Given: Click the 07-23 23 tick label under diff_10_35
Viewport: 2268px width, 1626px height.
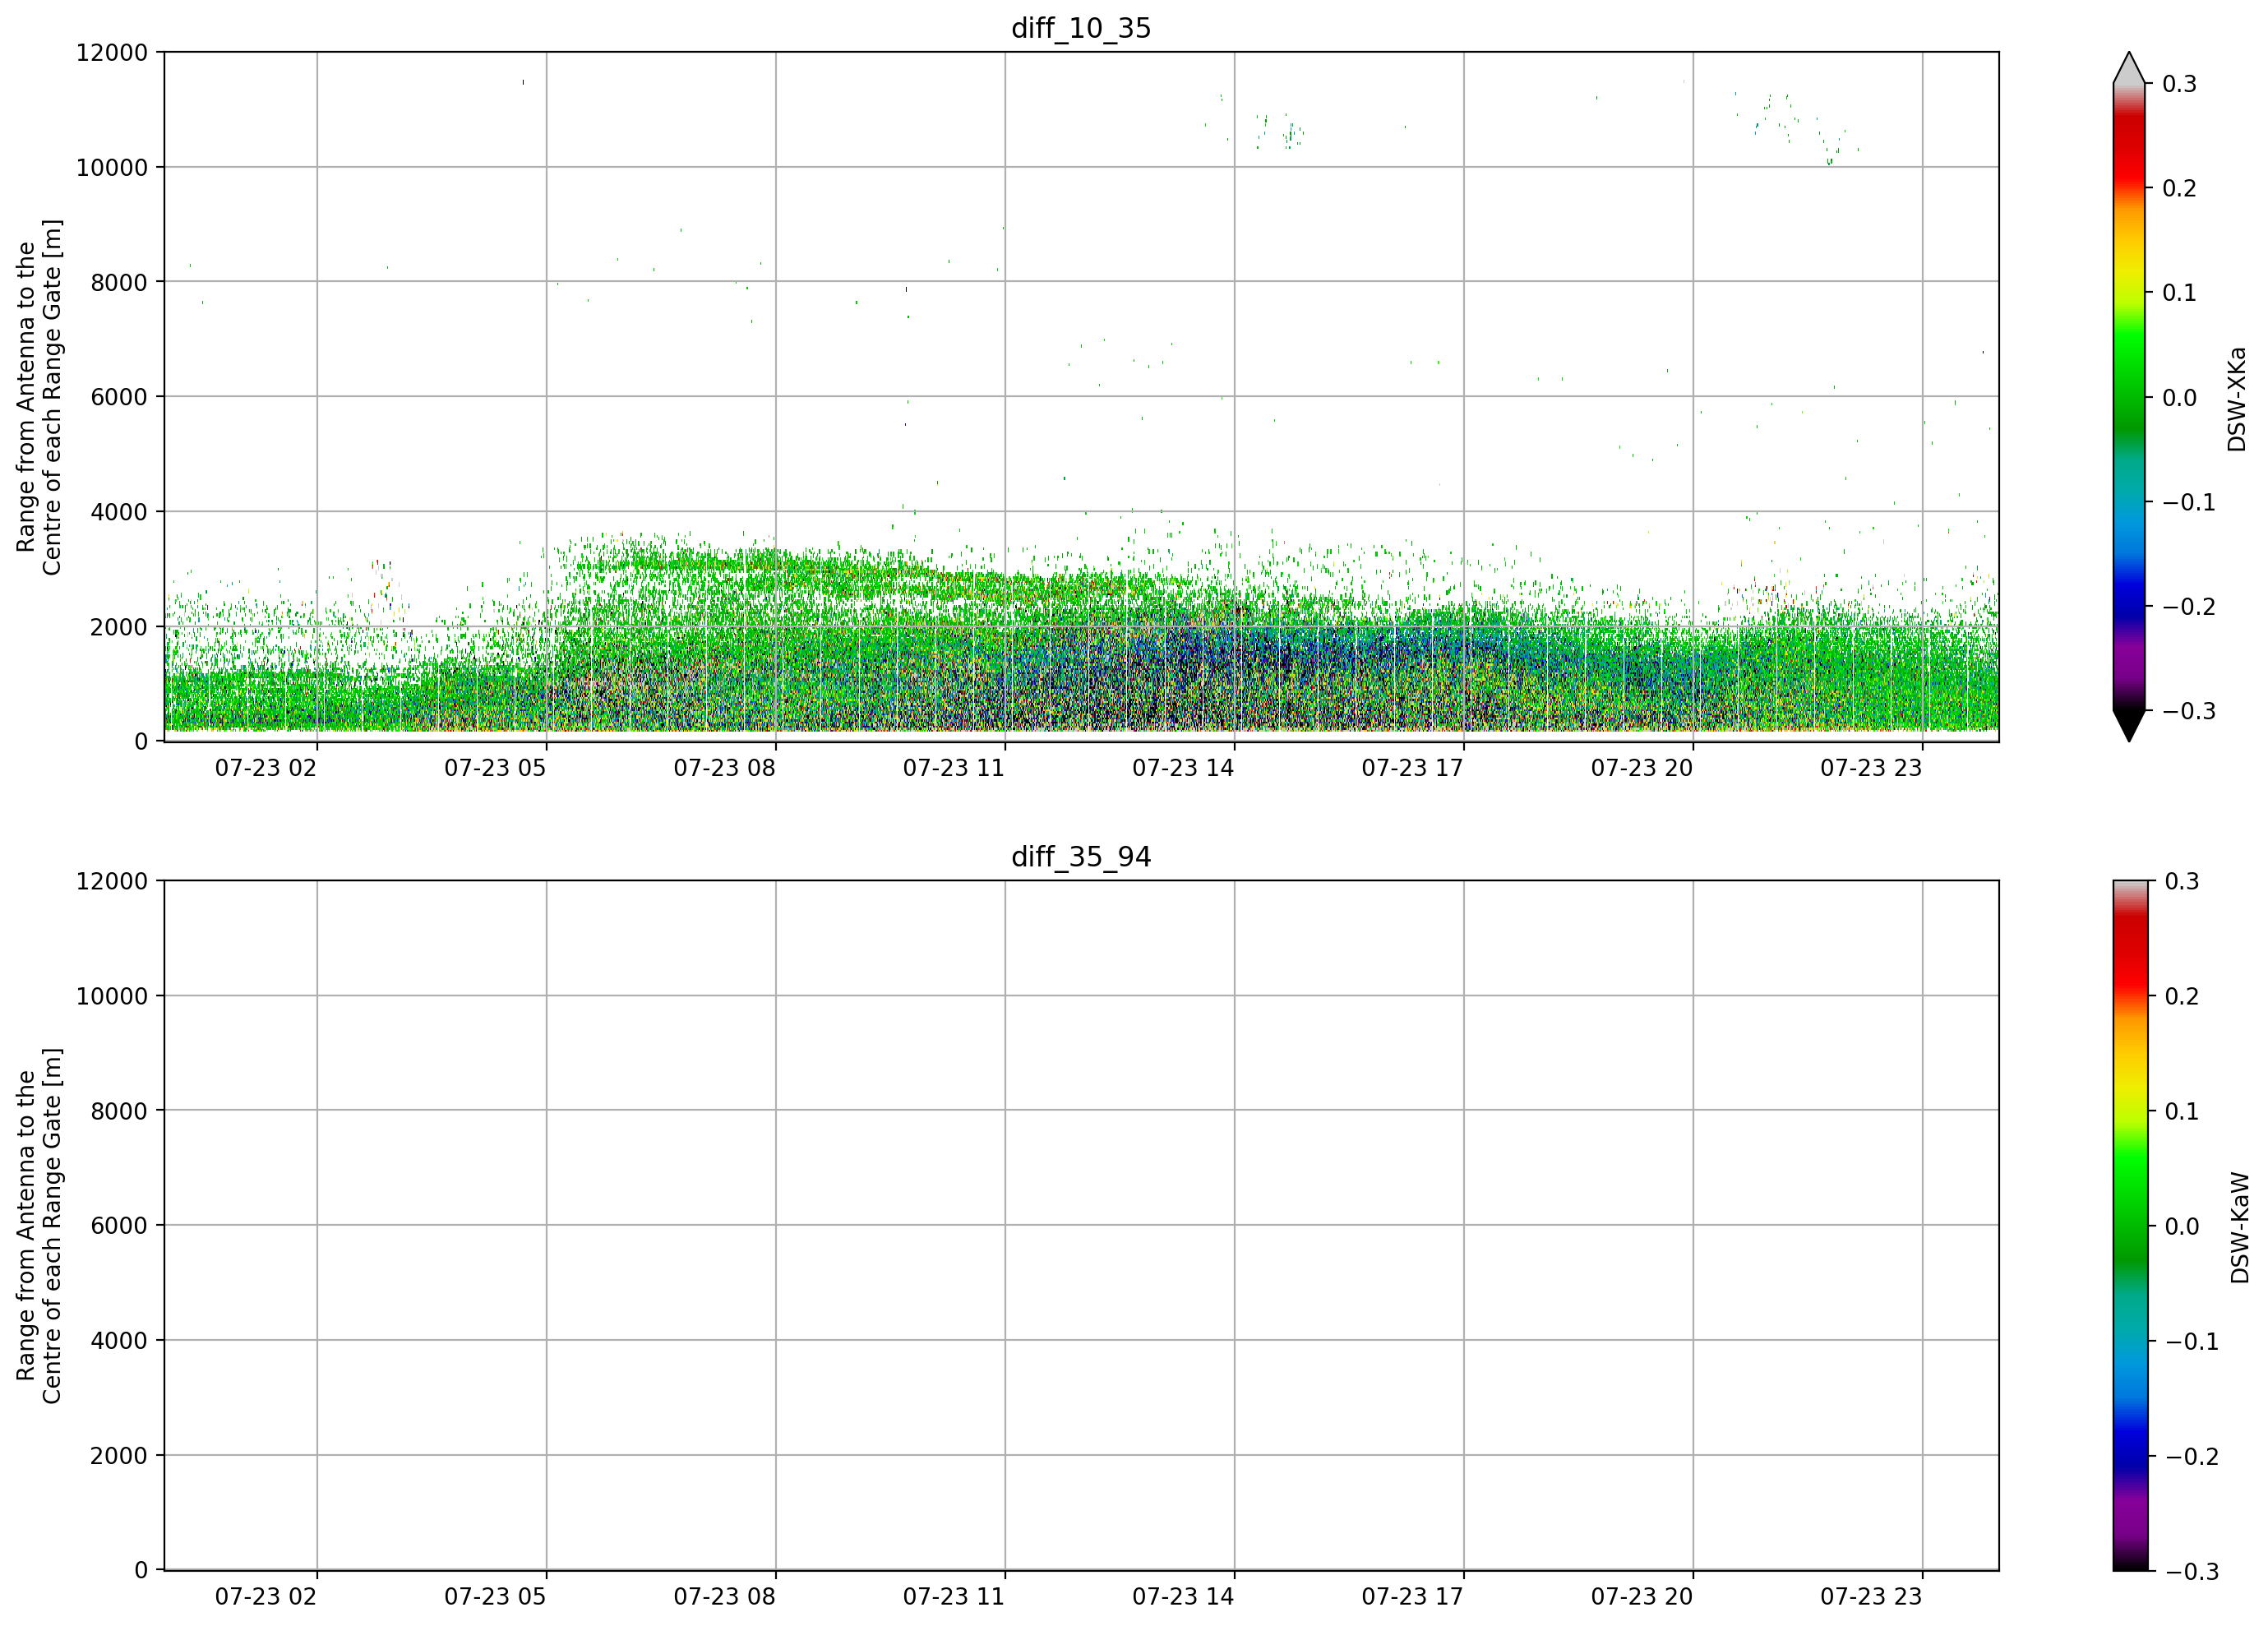Looking at the screenshot, I should [1871, 768].
